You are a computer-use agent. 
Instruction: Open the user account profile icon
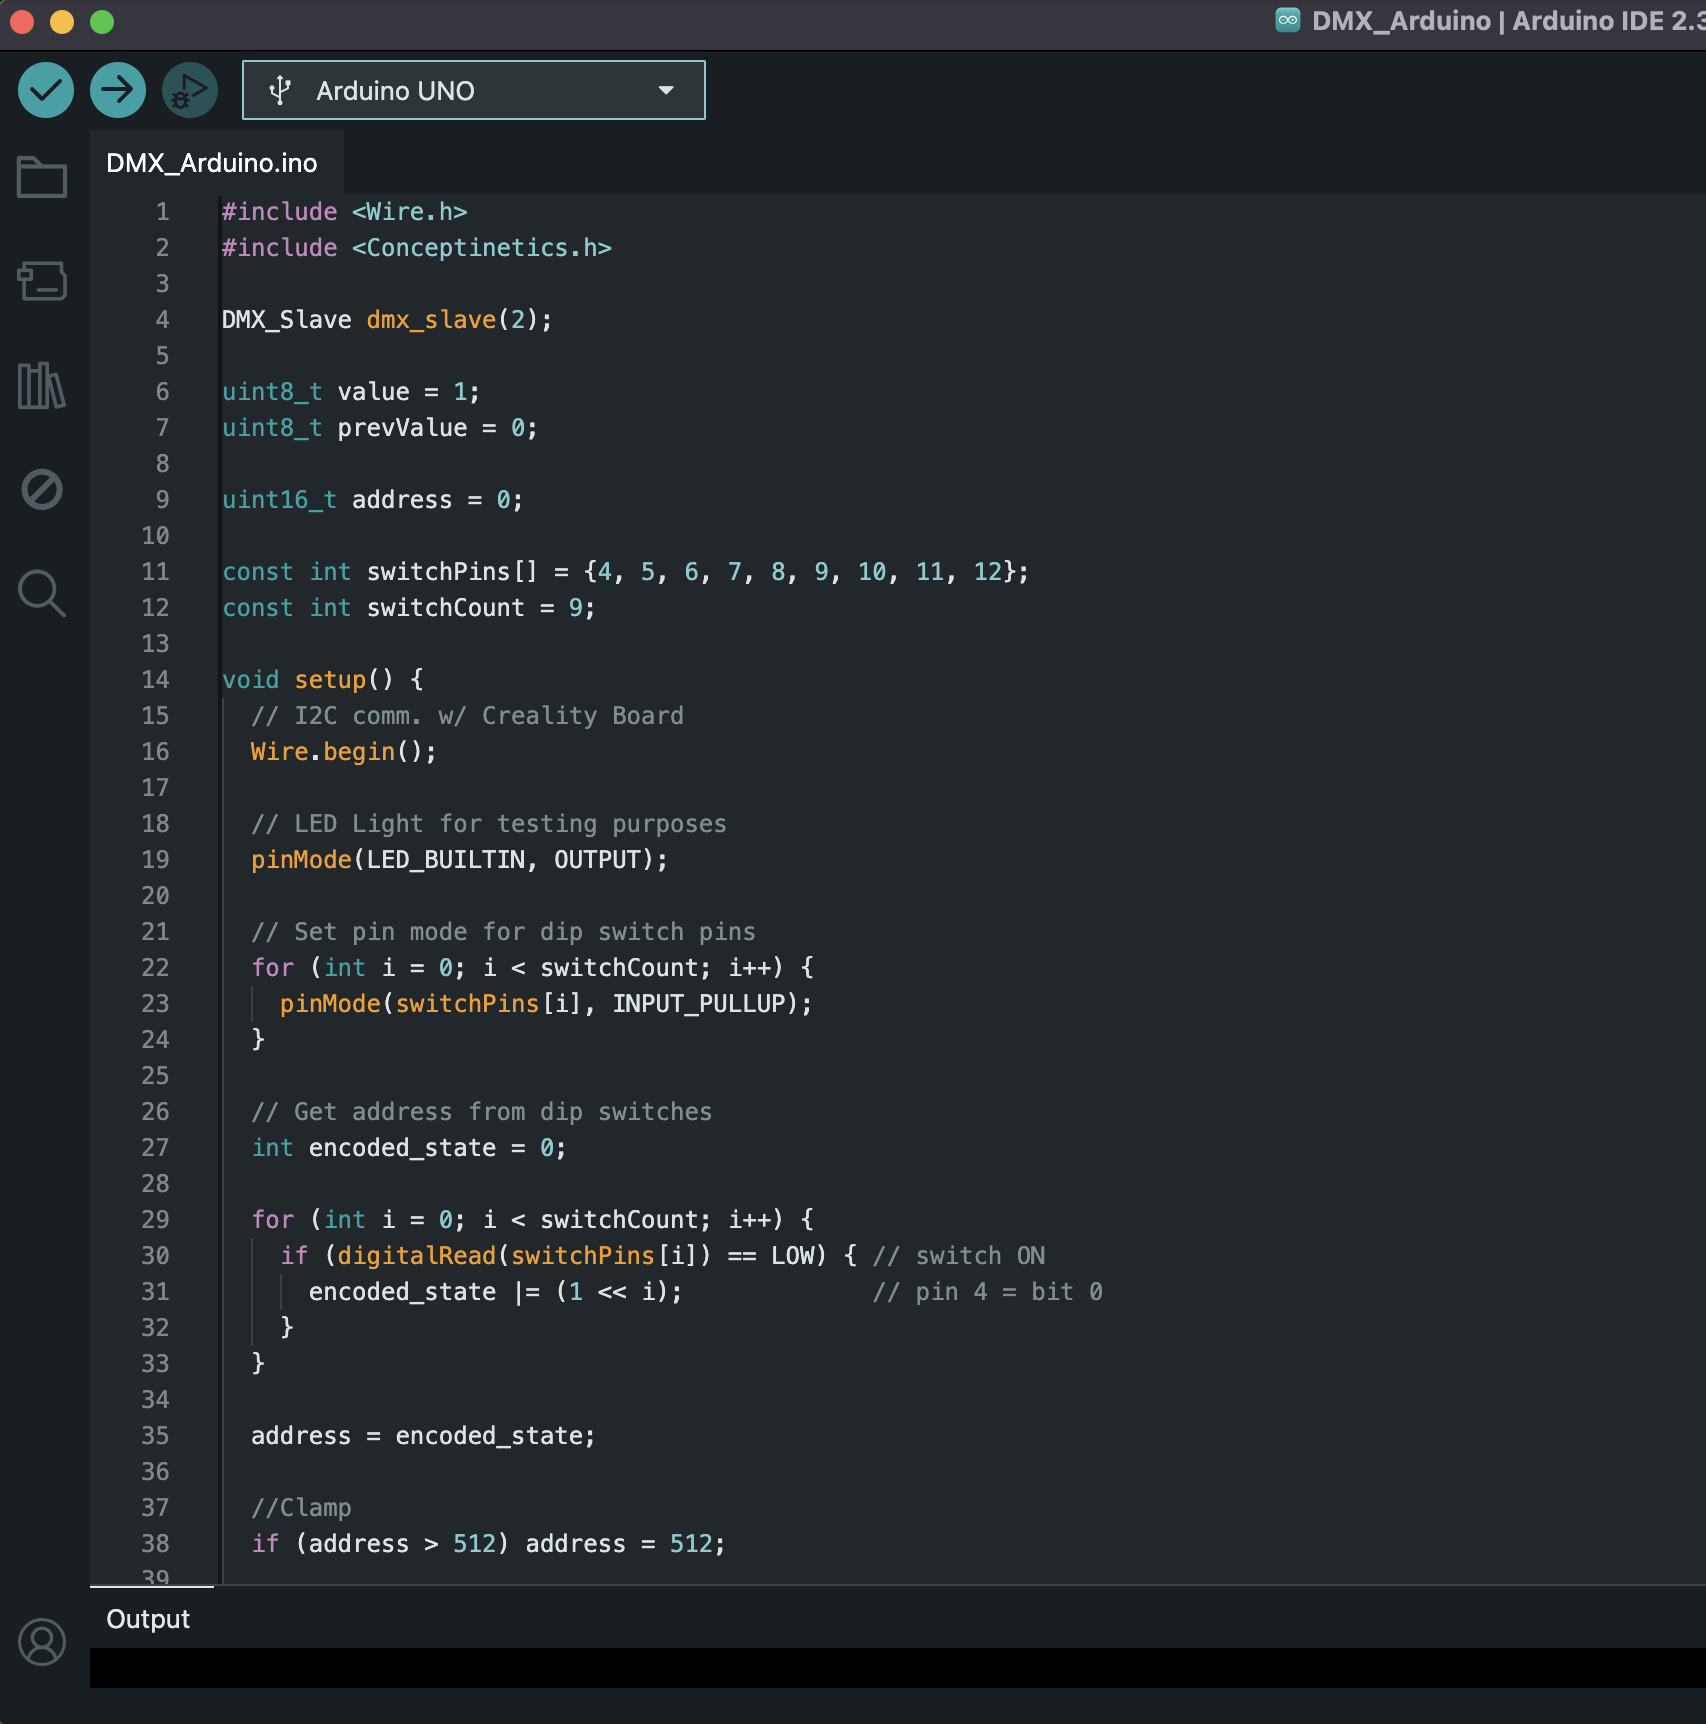point(42,1642)
